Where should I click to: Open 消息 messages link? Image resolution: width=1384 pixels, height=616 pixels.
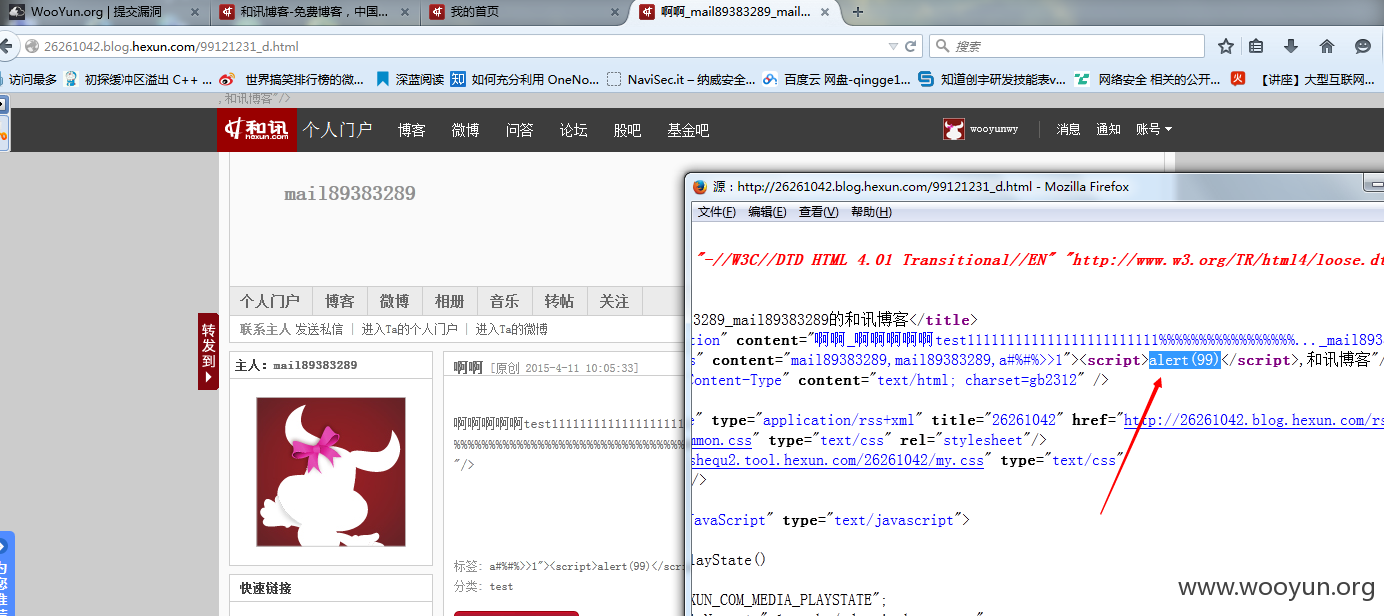[1069, 129]
